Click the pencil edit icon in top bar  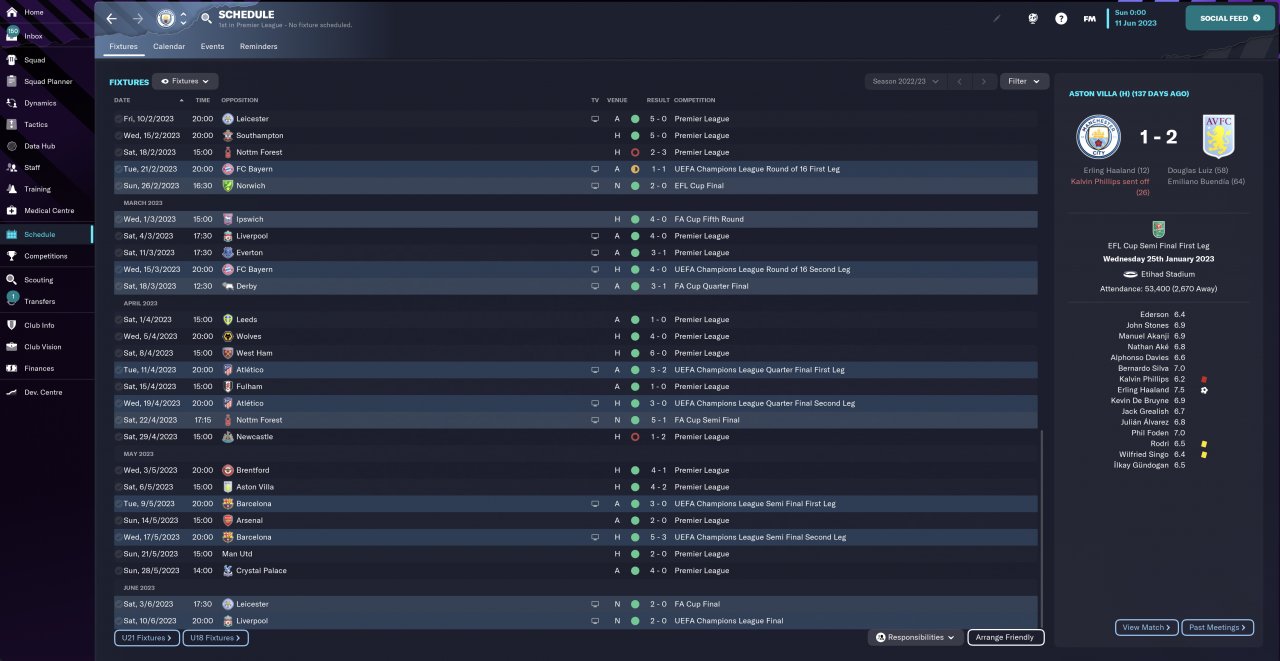(996, 18)
